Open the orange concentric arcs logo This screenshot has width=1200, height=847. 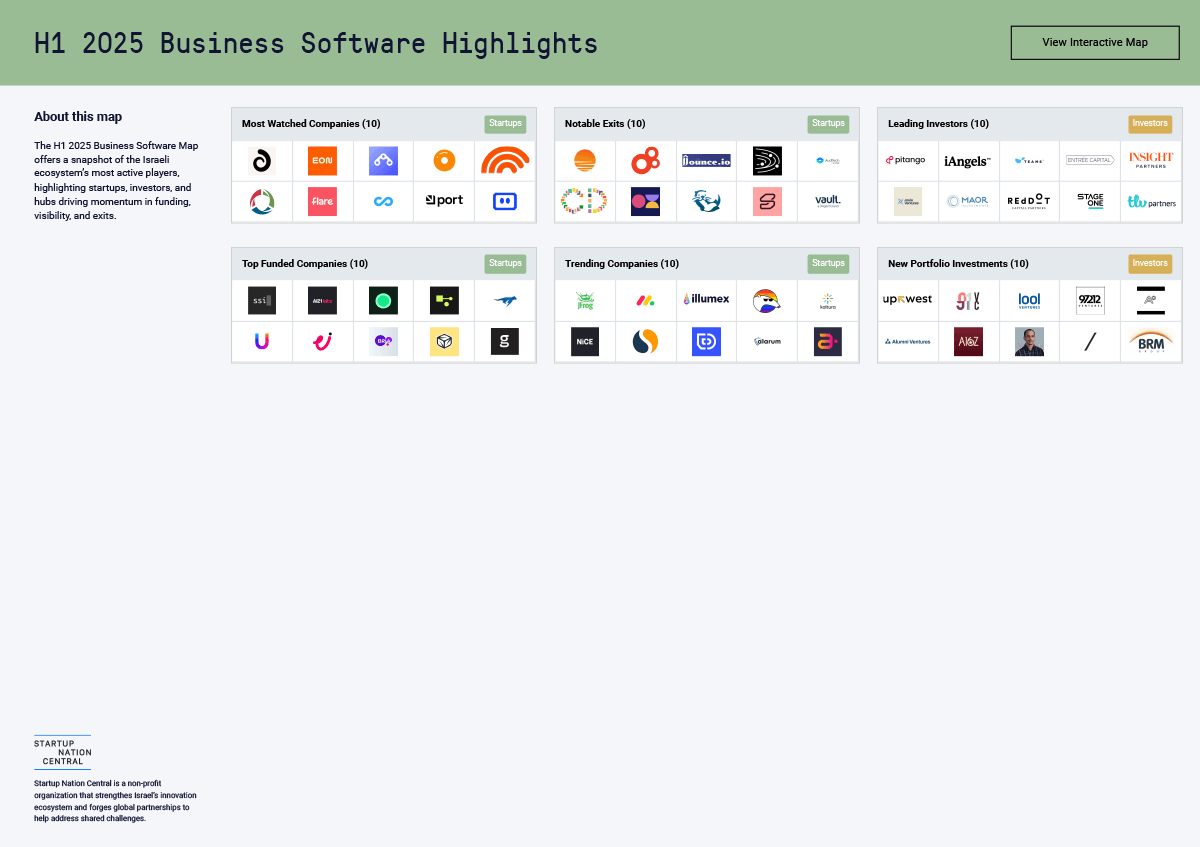(505, 160)
